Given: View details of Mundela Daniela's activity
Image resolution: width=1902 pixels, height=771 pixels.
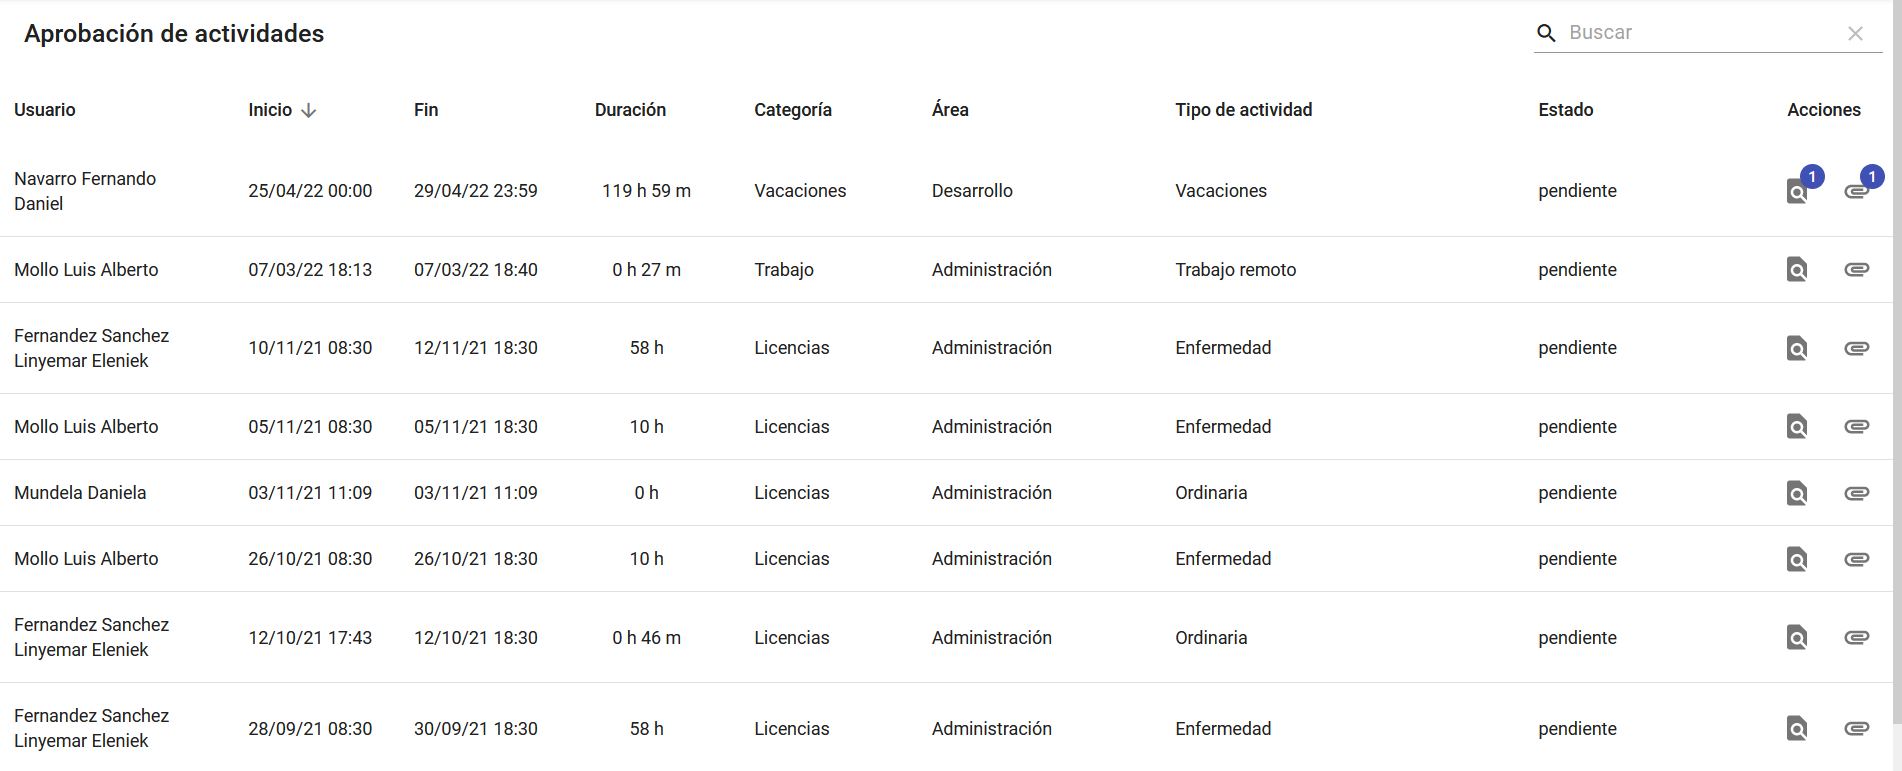Looking at the screenshot, I should tap(1797, 493).
